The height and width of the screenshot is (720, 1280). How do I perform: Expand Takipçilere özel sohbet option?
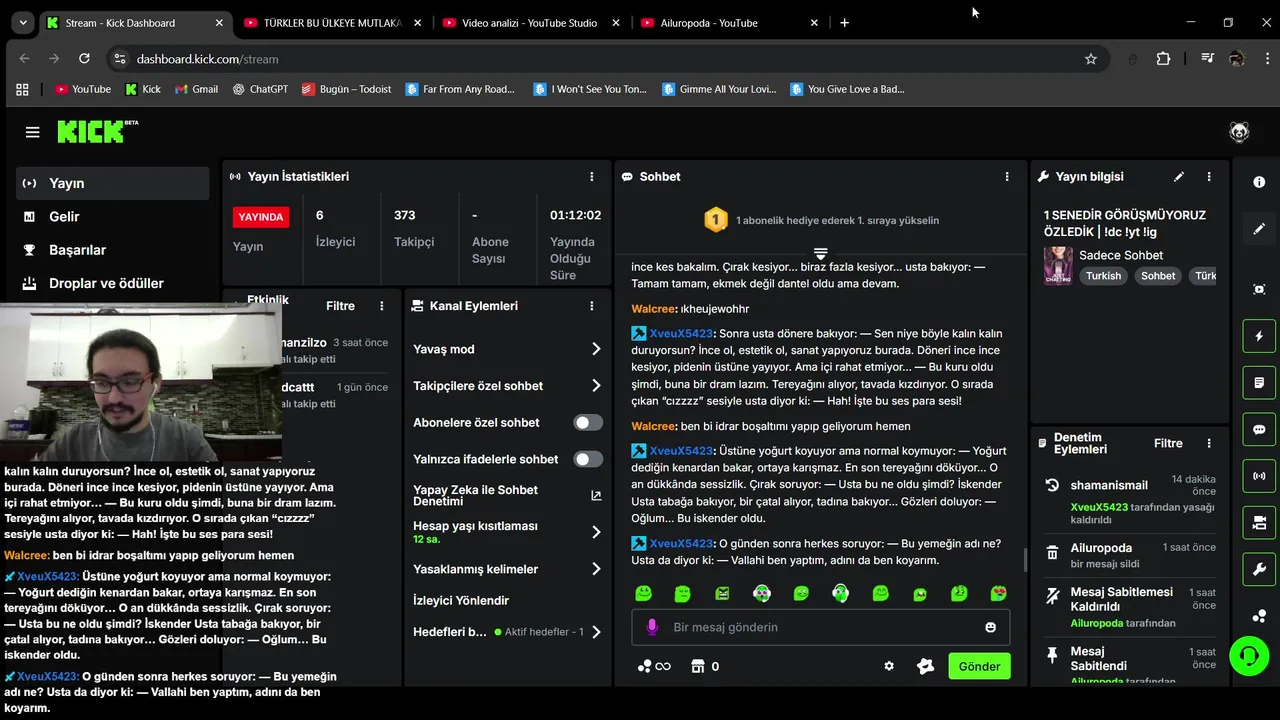[596, 386]
